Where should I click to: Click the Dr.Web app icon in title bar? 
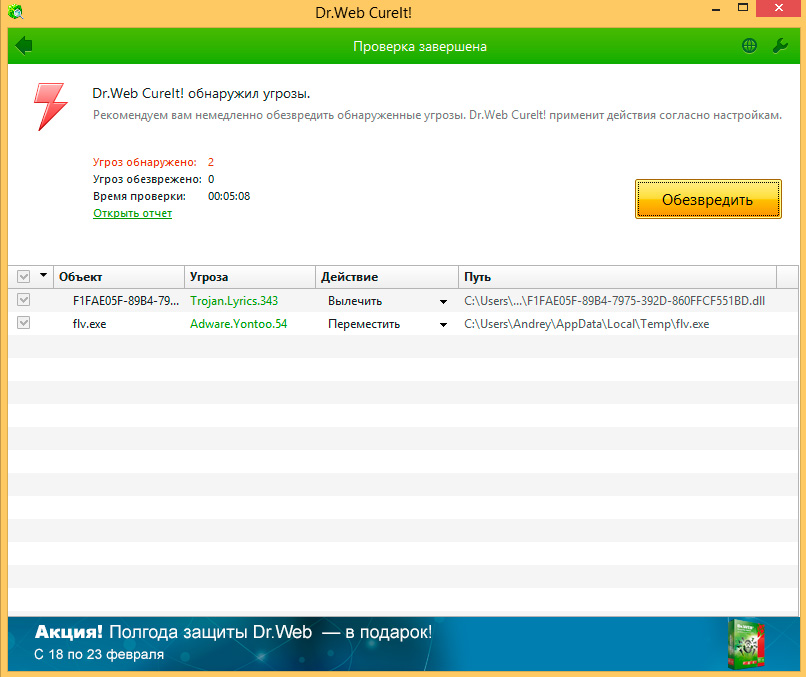pos(17,13)
